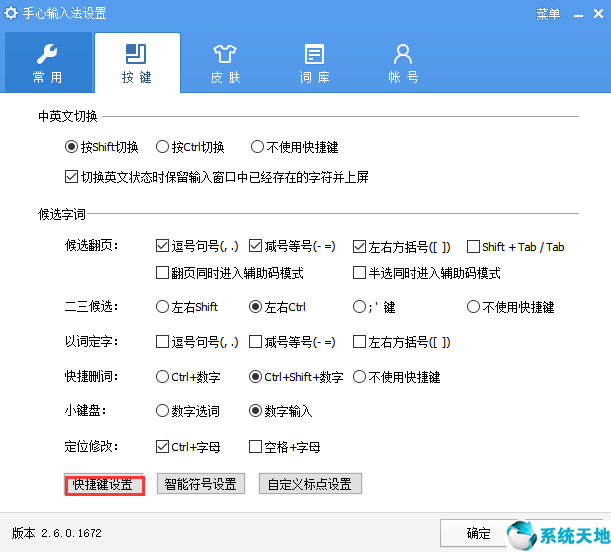Toggle 逗号句号 checkbox for 候选翻页
The image size is (611, 552).
coord(197,246)
